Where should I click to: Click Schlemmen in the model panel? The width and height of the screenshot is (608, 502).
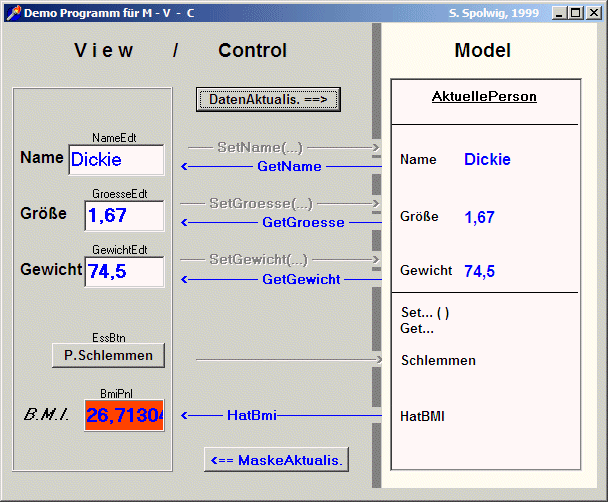click(x=438, y=360)
